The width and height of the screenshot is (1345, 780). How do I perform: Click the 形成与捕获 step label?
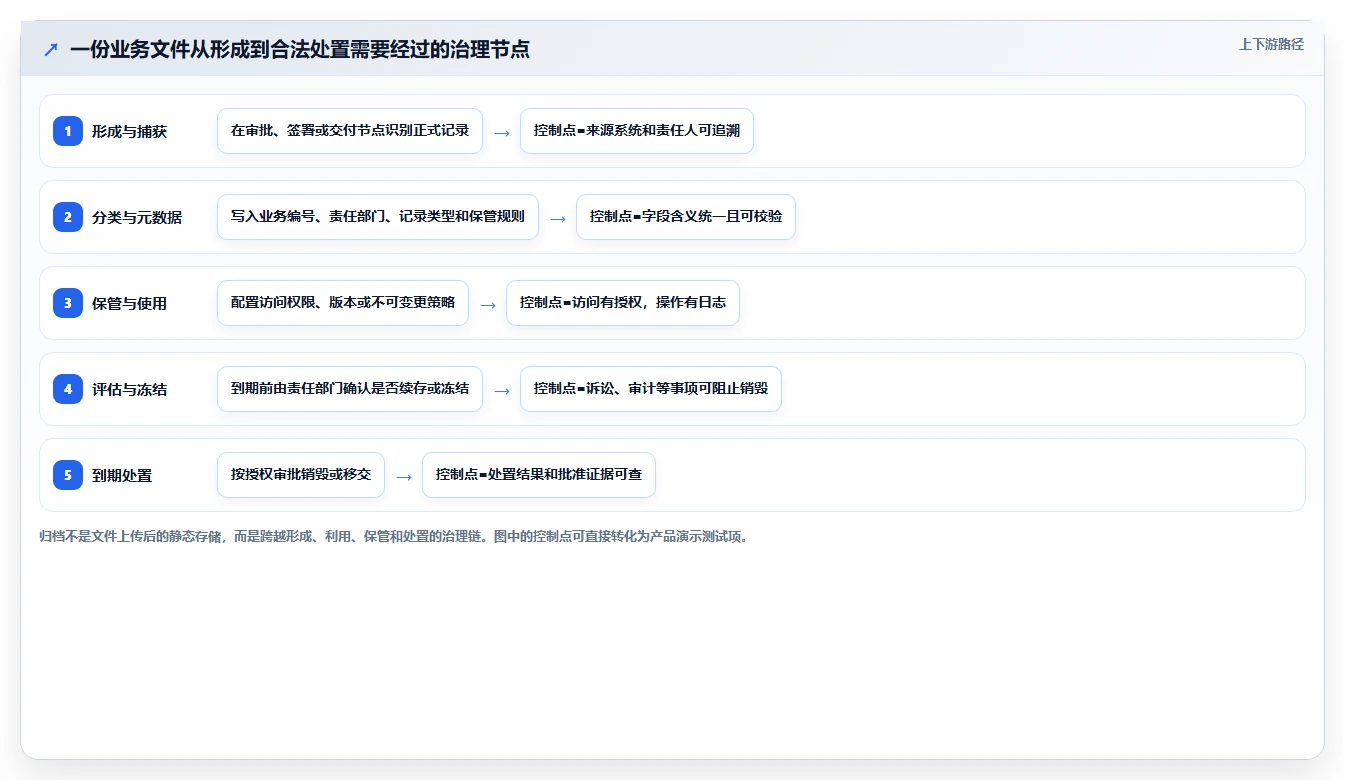[129, 131]
